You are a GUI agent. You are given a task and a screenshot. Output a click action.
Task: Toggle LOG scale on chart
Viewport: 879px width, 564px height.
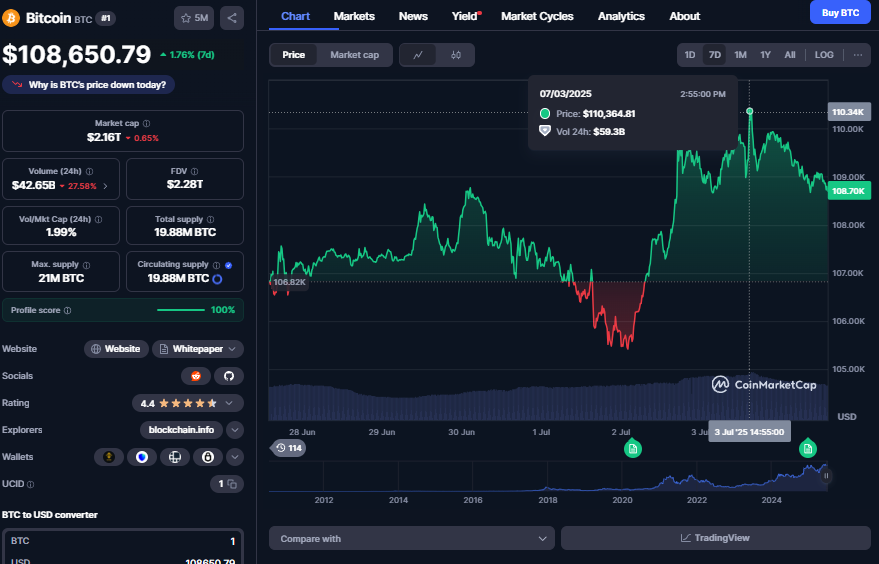[824, 55]
